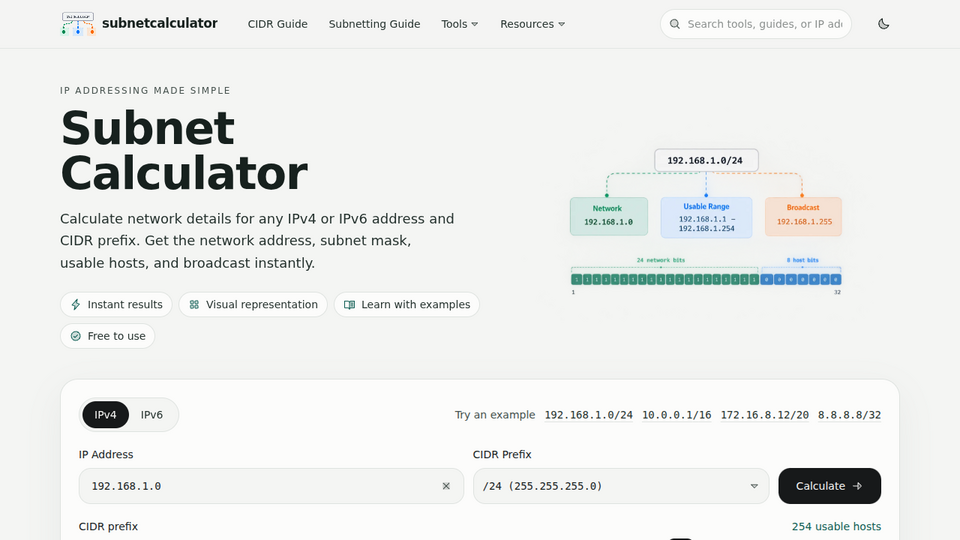
Task: Click the 'CIDR prefix' label below the IP field
Action: [108, 527]
